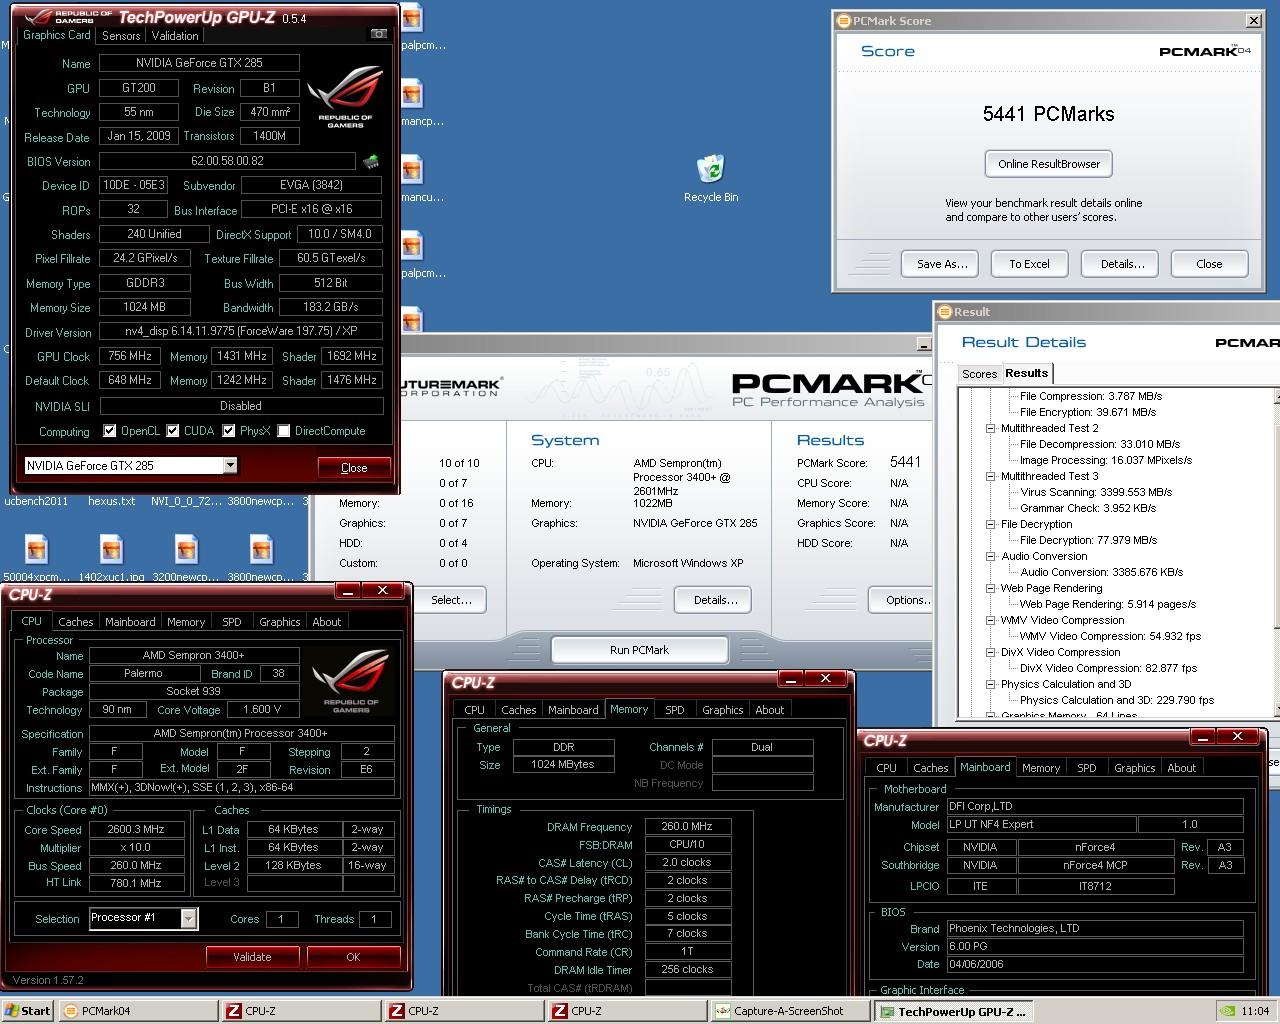The height and width of the screenshot is (1024, 1280).
Task: Open the Graphics Card tab in GPU-Z
Action: tap(57, 35)
